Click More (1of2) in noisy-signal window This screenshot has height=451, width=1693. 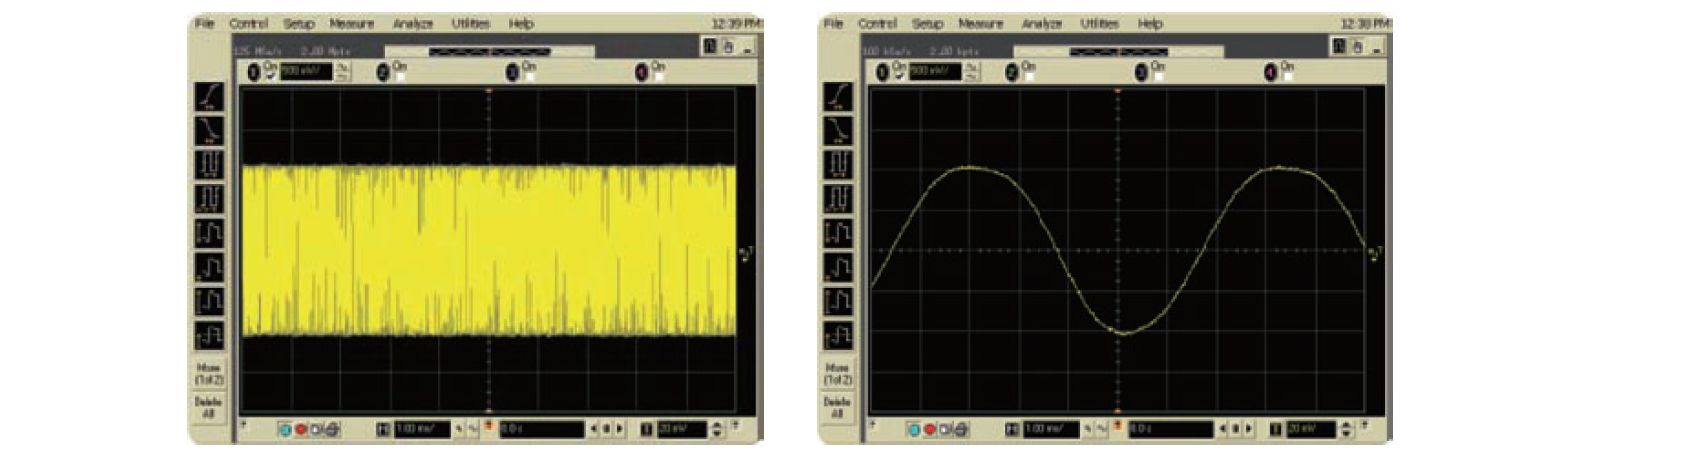[209, 374]
